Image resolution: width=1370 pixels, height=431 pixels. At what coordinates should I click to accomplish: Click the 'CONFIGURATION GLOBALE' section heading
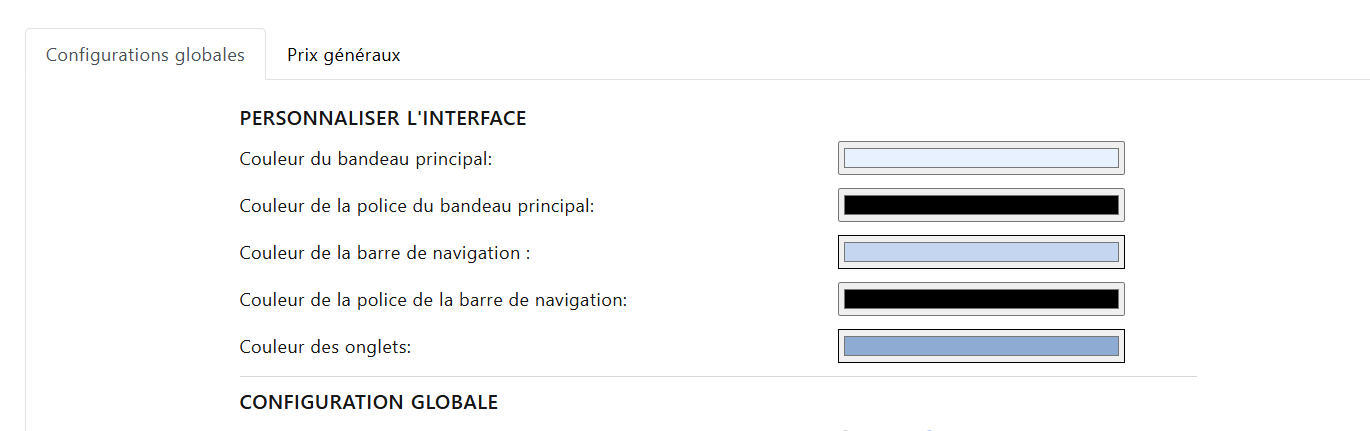(x=369, y=402)
